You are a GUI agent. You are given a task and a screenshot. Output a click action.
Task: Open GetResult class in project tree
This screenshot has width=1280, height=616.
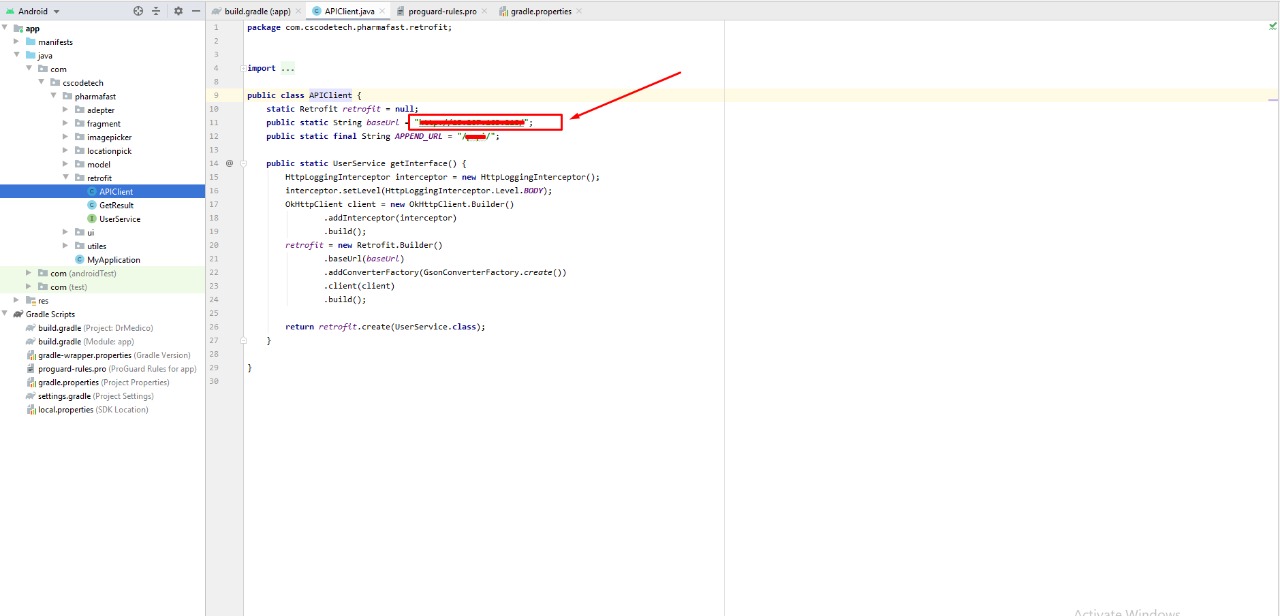click(x=116, y=205)
